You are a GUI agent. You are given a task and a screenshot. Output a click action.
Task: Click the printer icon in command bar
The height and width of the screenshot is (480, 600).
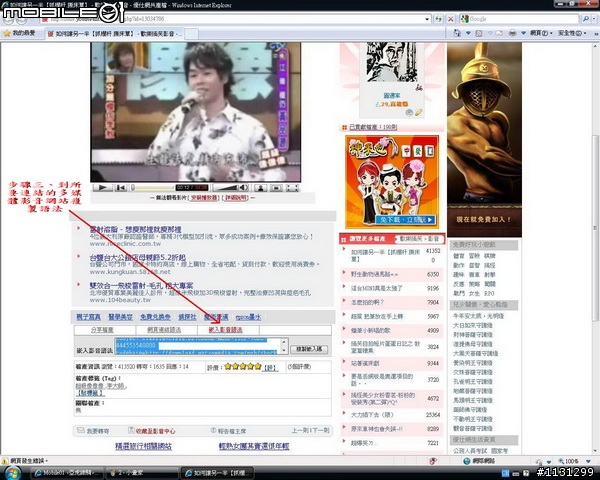click(513, 33)
